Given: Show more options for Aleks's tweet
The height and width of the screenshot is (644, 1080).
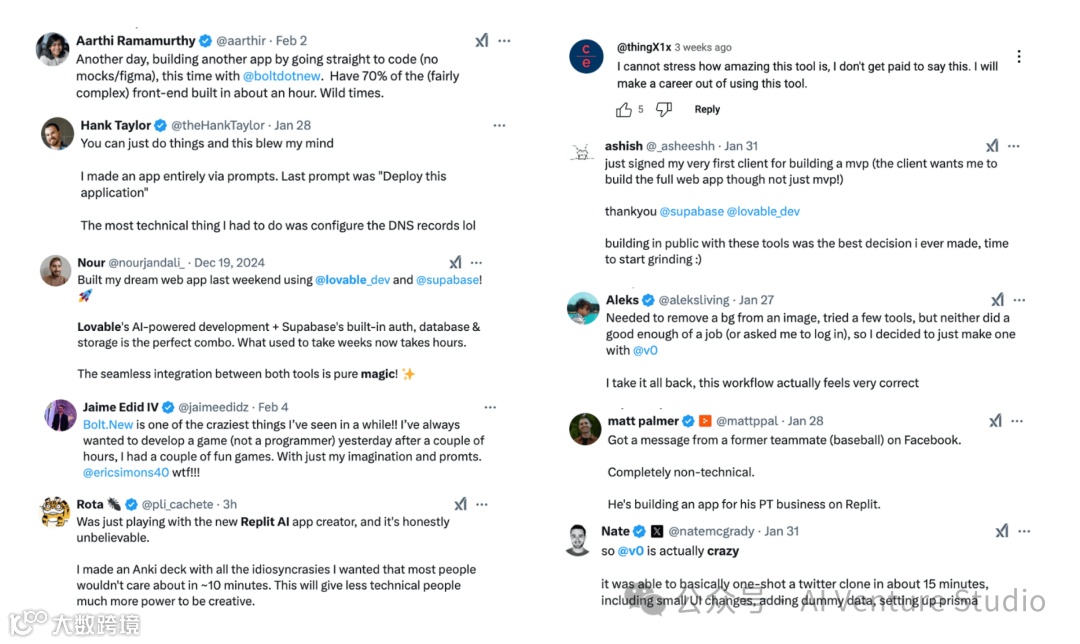Looking at the screenshot, I should (1019, 300).
